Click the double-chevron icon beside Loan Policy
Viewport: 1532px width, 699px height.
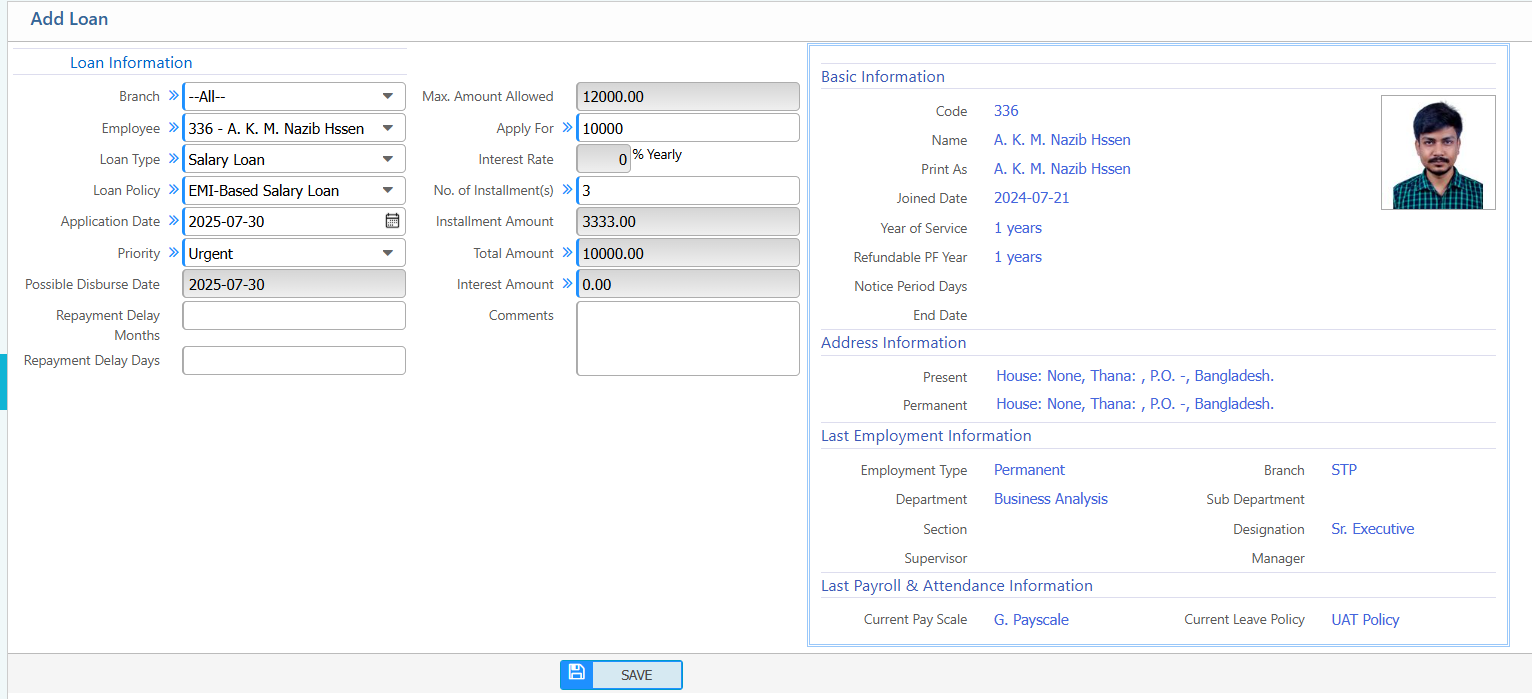[173, 190]
